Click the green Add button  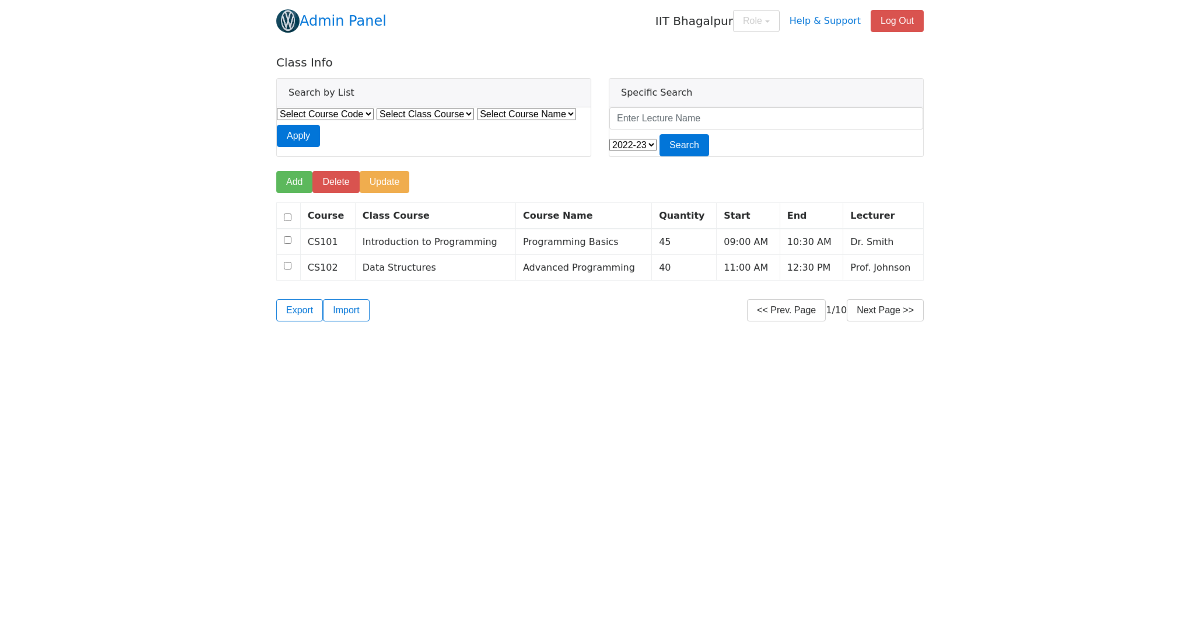click(293, 181)
